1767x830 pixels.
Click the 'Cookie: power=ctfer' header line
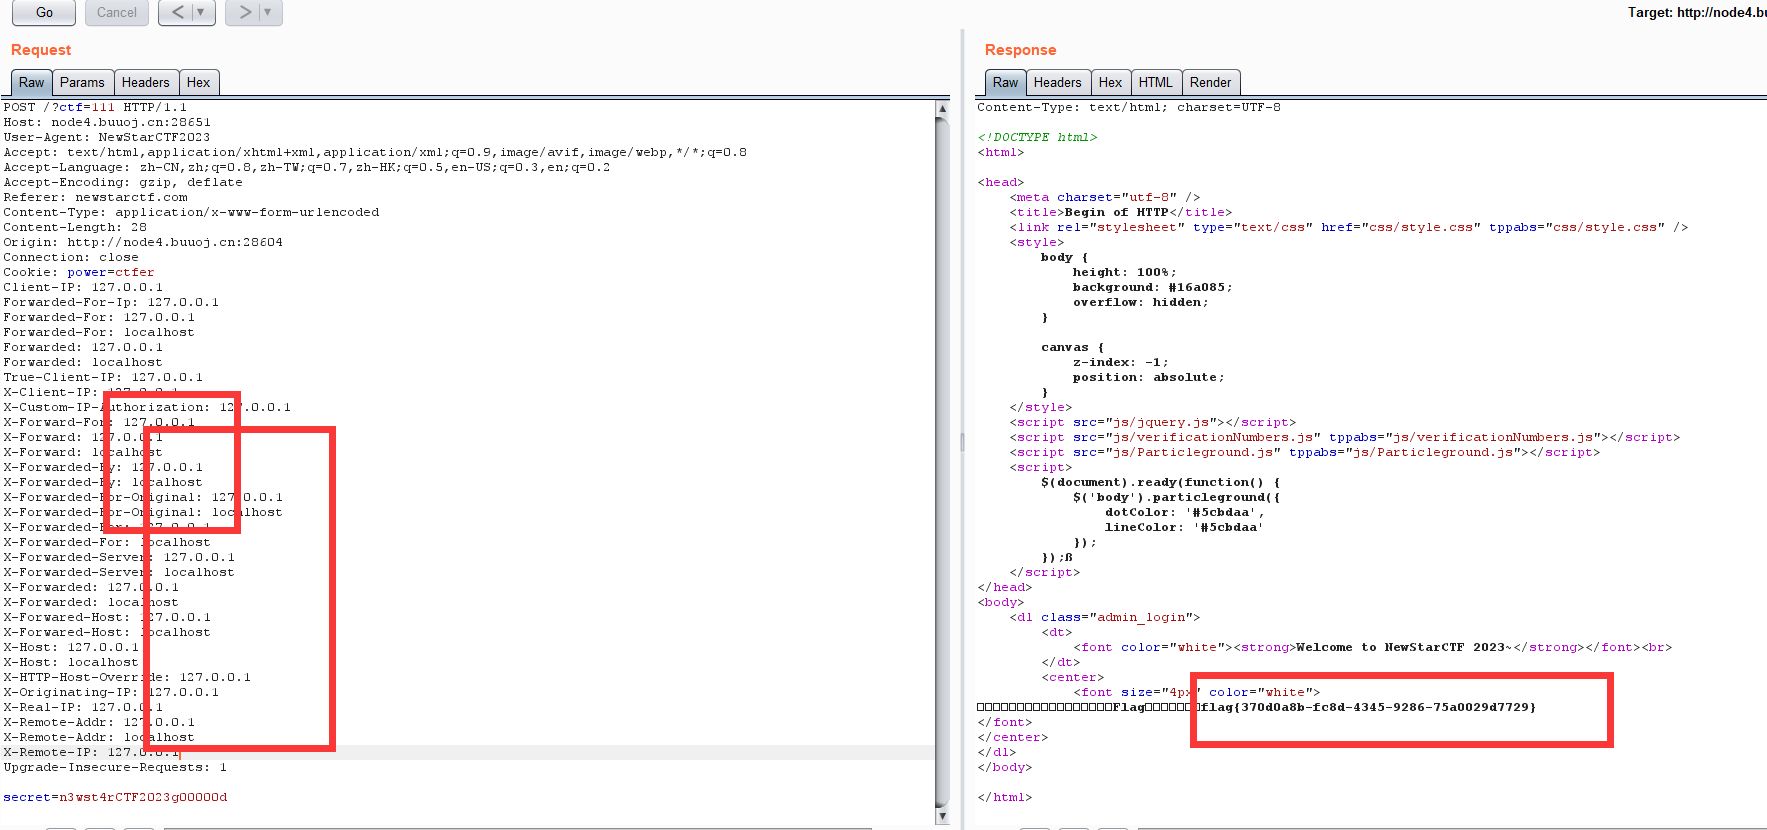tap(79, 272)
